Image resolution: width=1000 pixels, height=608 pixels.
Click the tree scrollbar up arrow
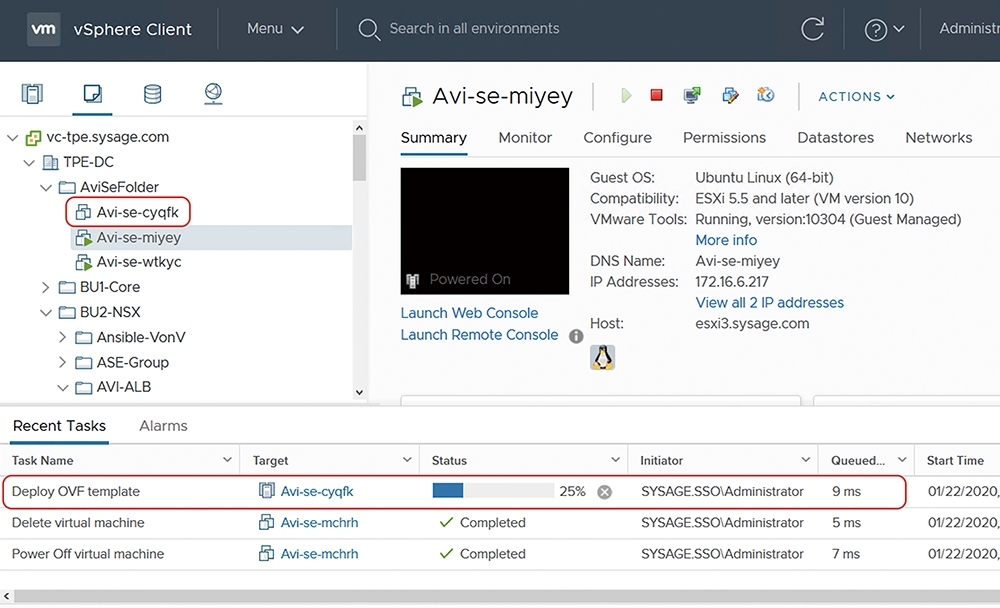359,128
